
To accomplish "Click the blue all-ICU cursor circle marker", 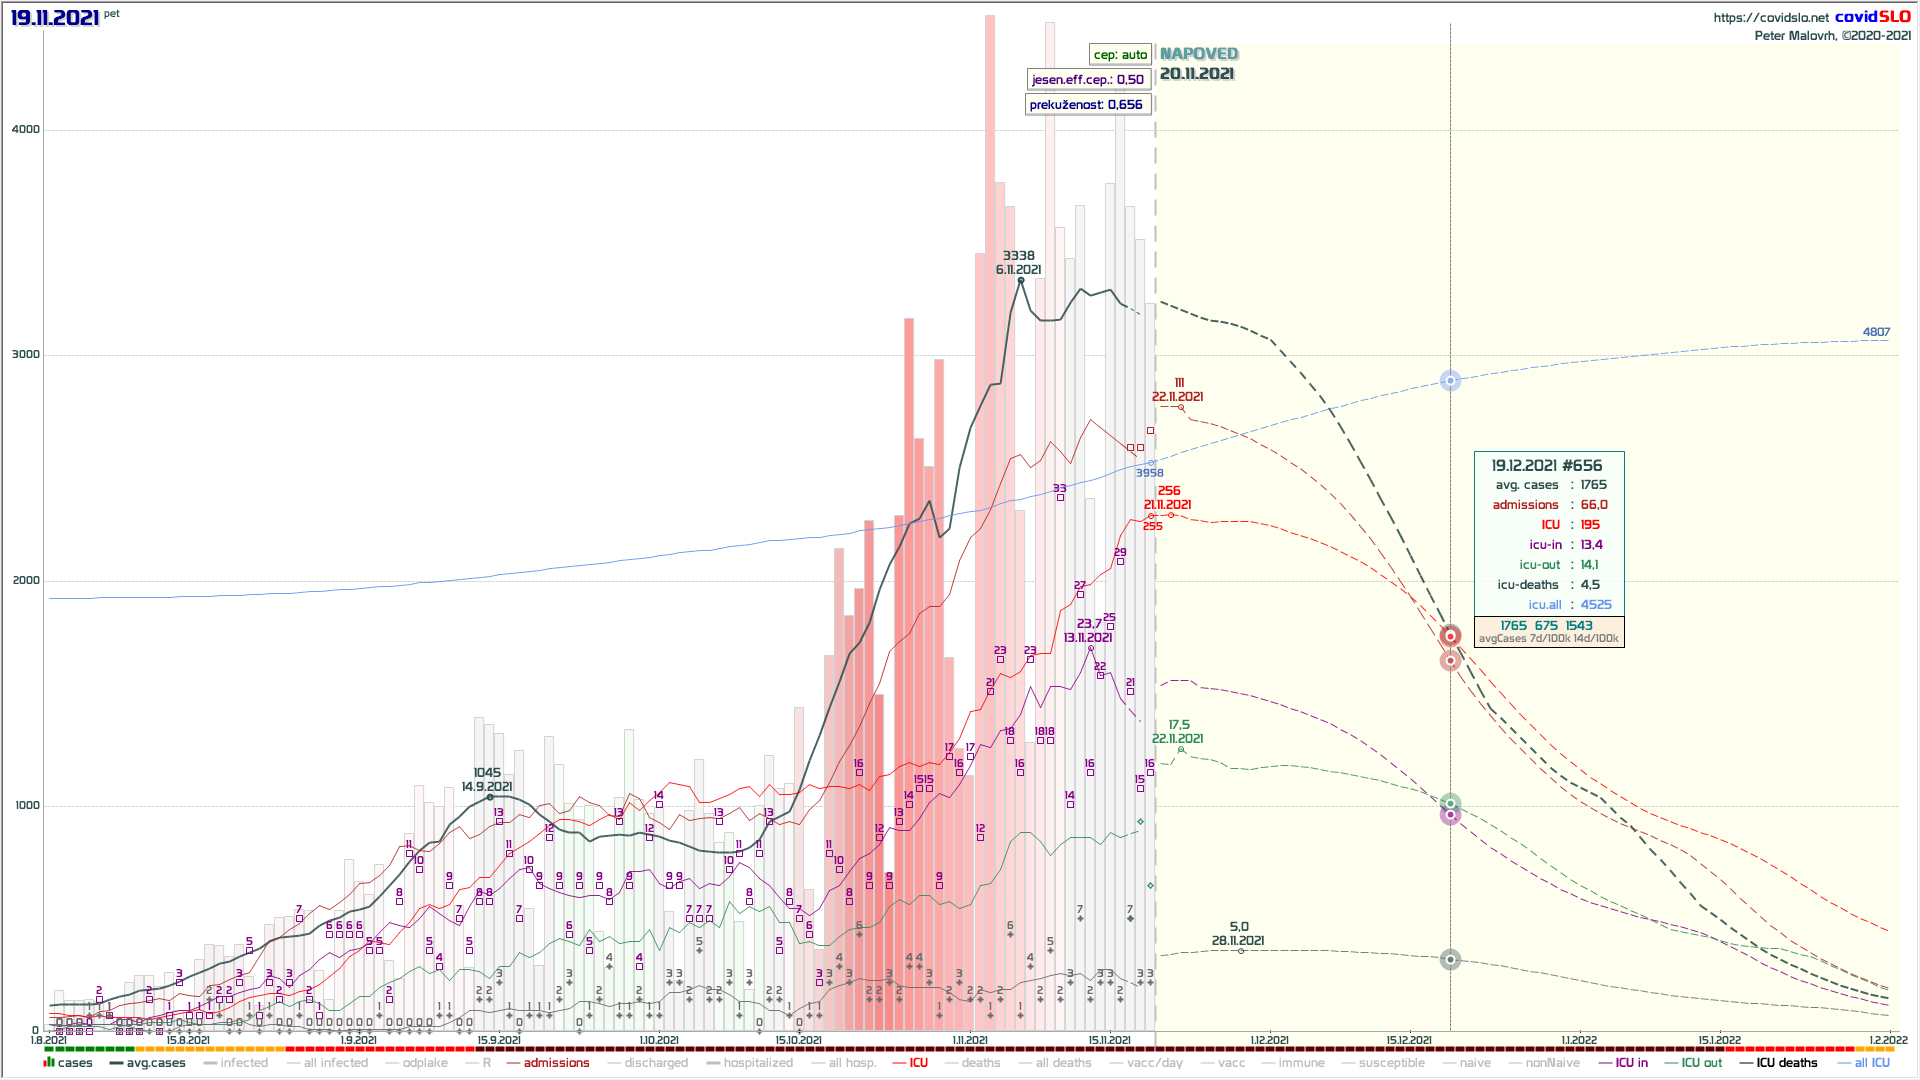I will pos(1450,381).
